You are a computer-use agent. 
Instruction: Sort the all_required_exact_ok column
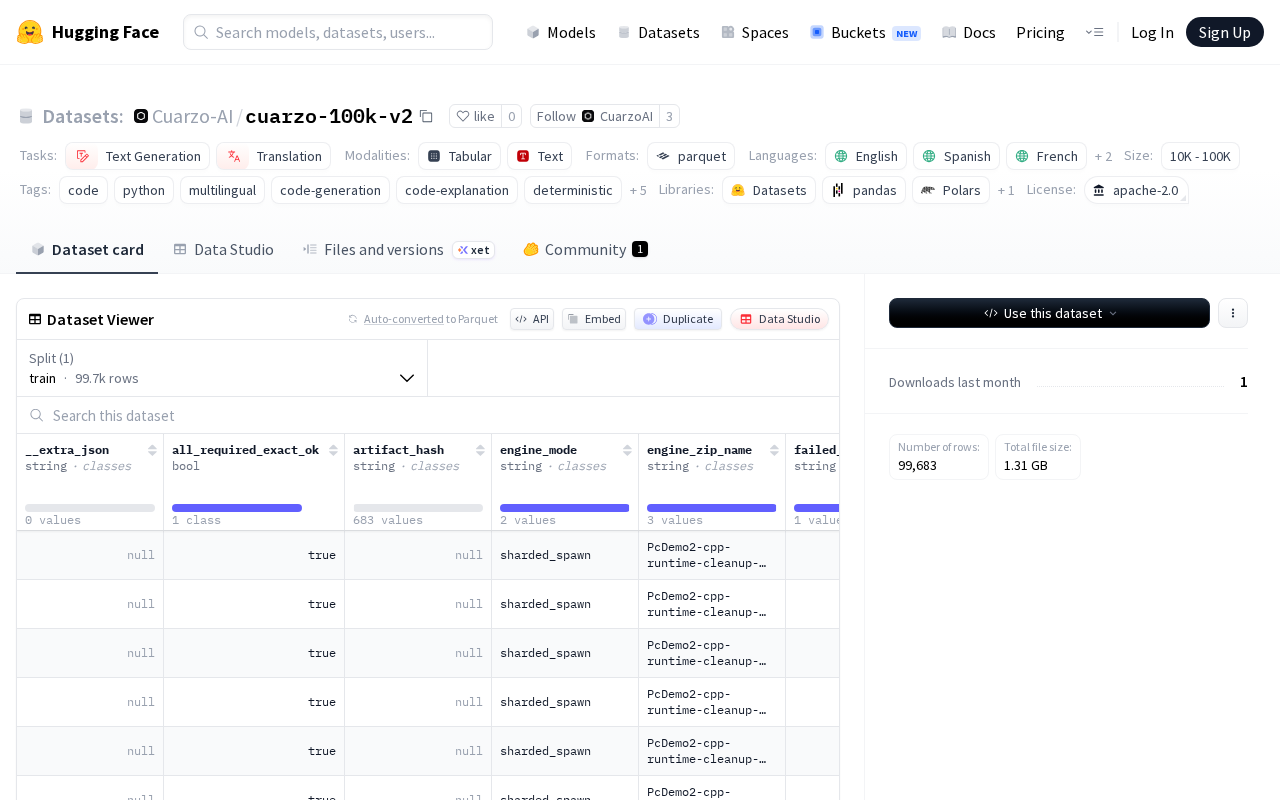(333, 450)
